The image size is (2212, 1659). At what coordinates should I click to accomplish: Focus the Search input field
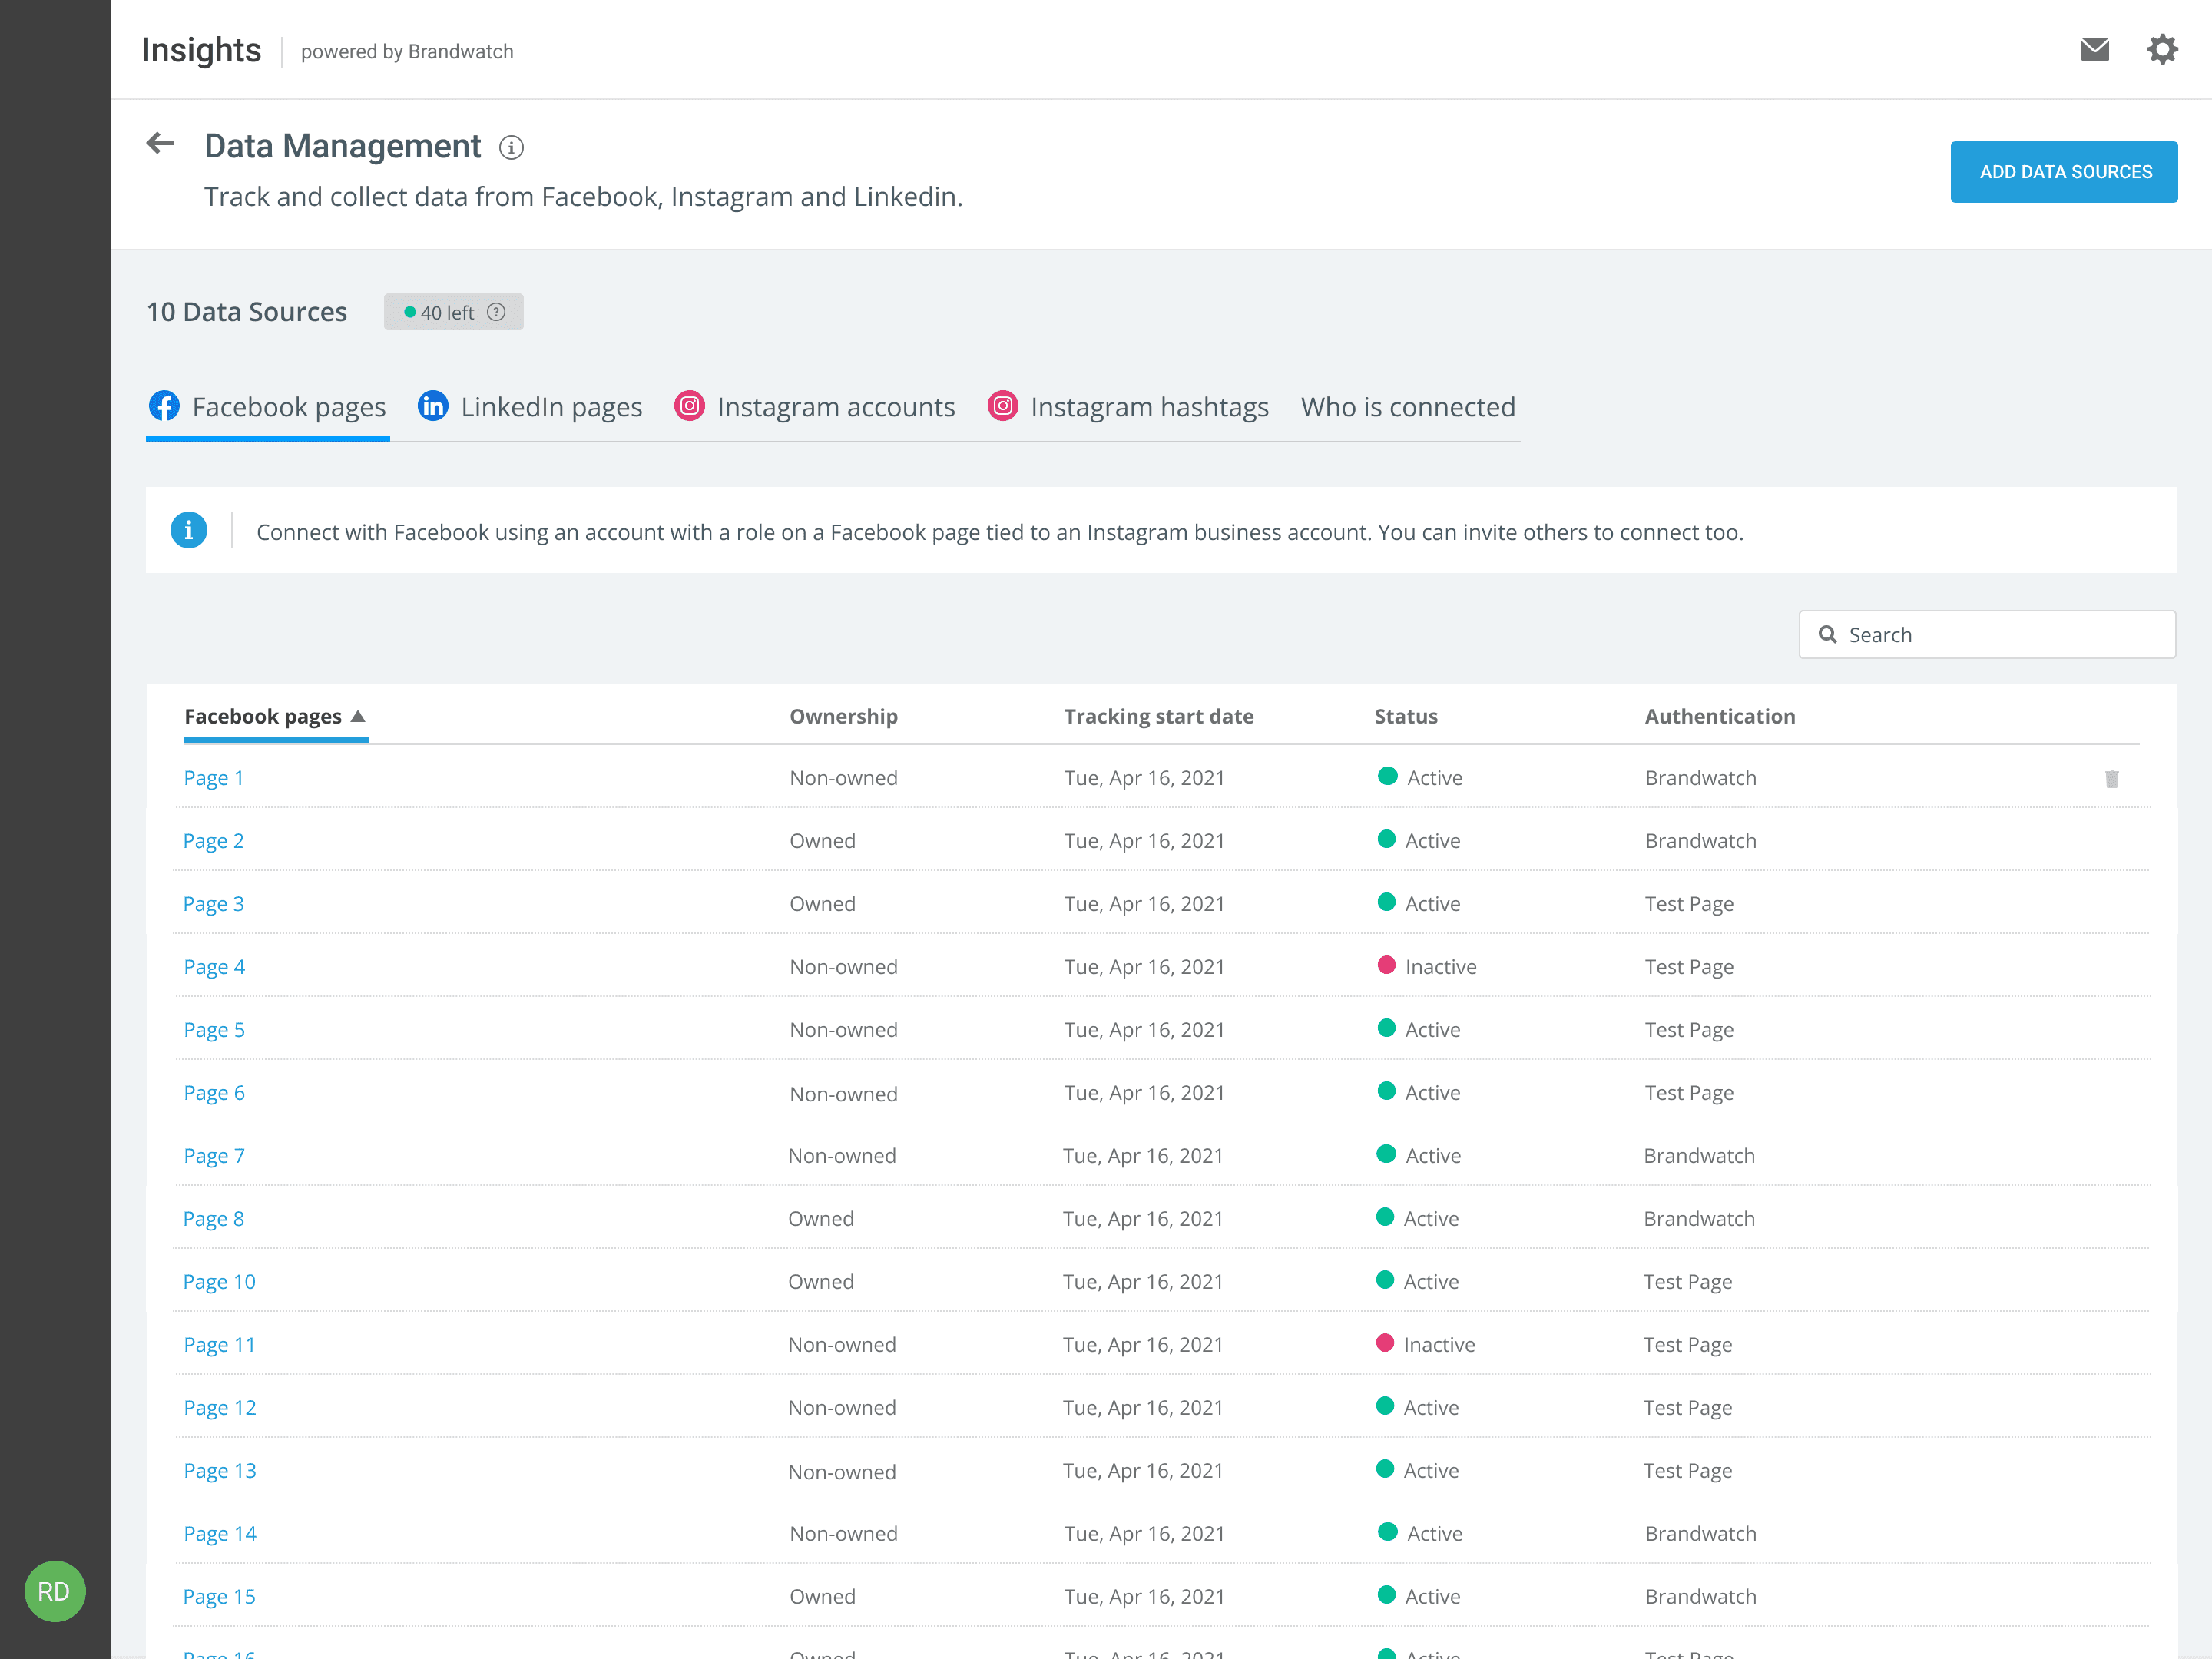(x=1987, y=634)
